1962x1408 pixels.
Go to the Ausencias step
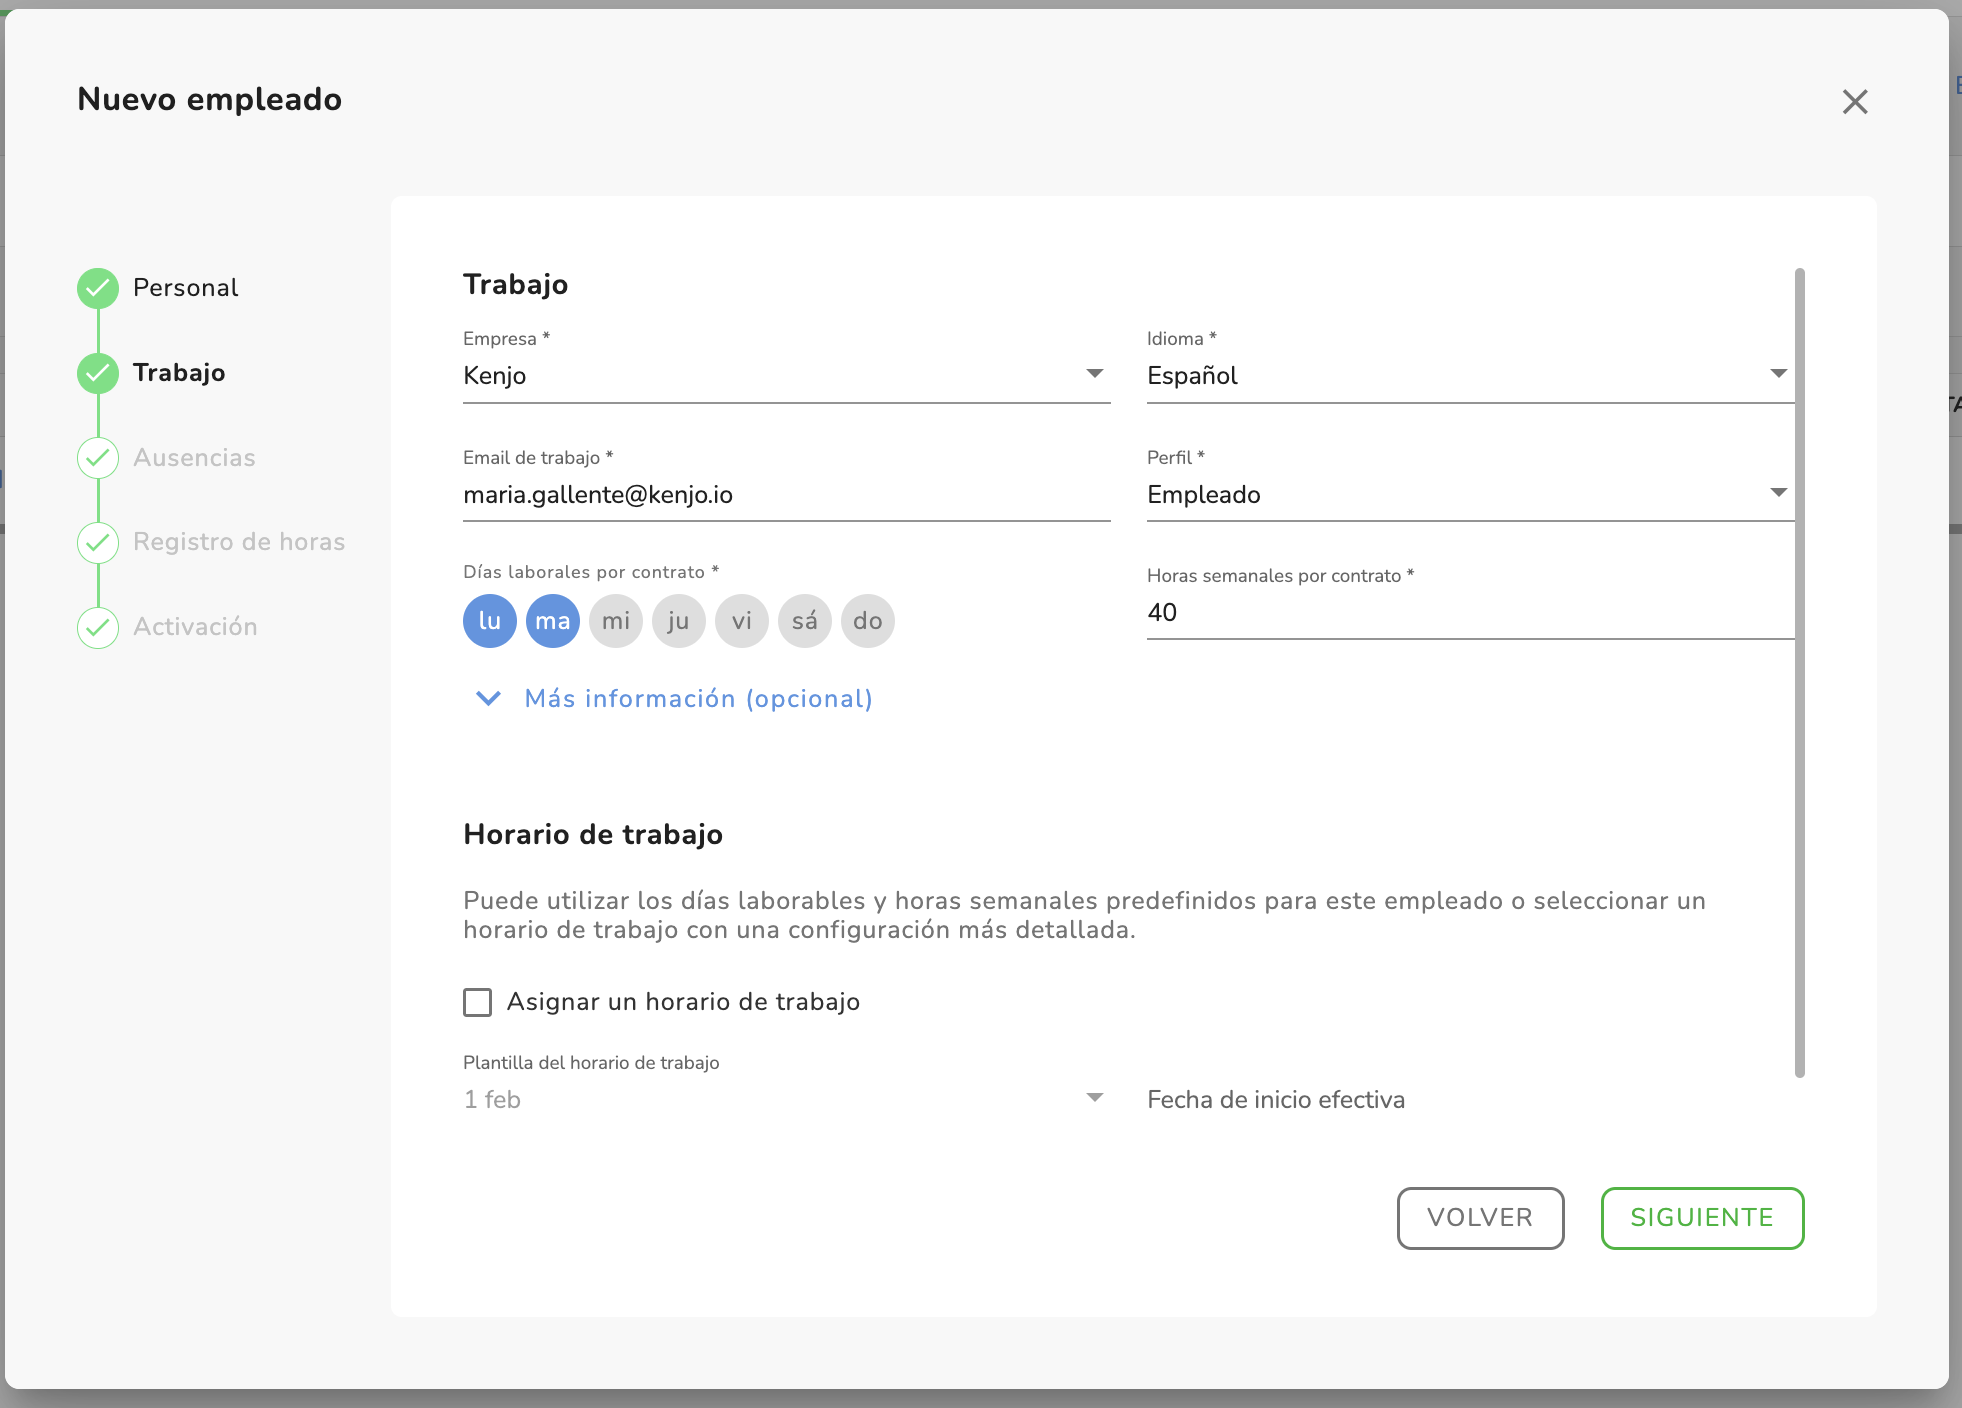[194, 458]
